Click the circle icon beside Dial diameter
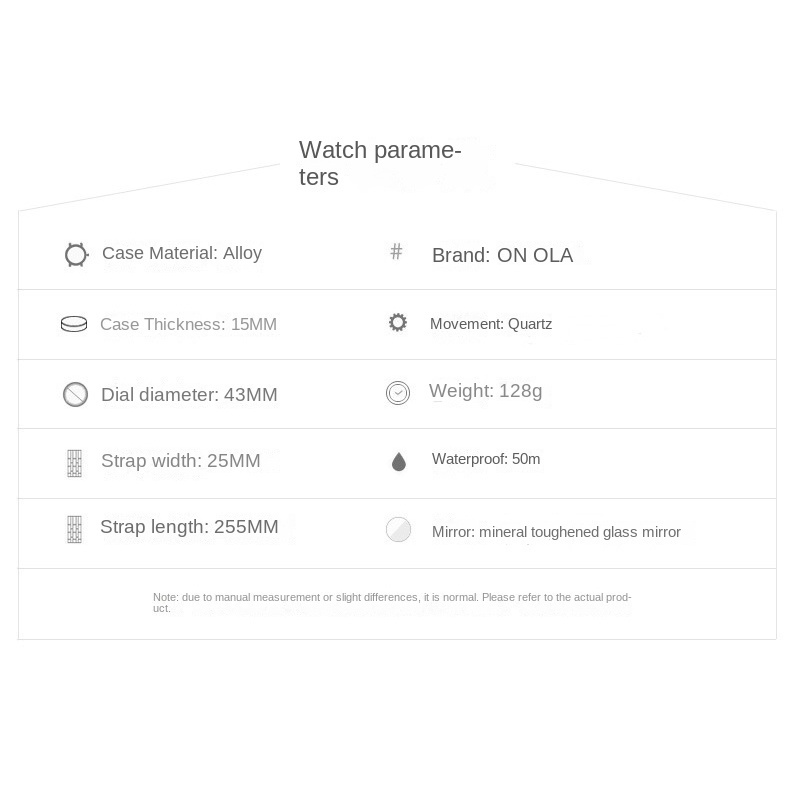The width and height of the screenshot is (790, 790). pos(76,394)
